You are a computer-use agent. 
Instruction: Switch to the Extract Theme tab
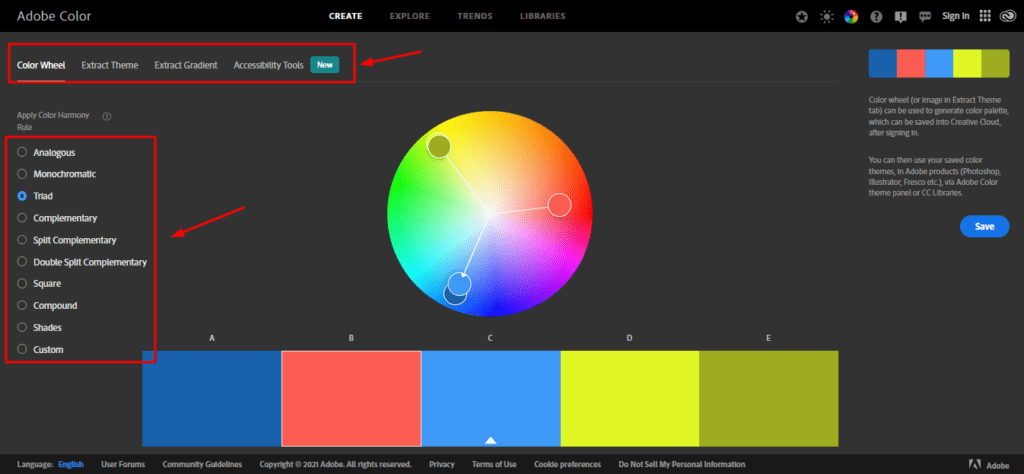[x=110, y=65]
